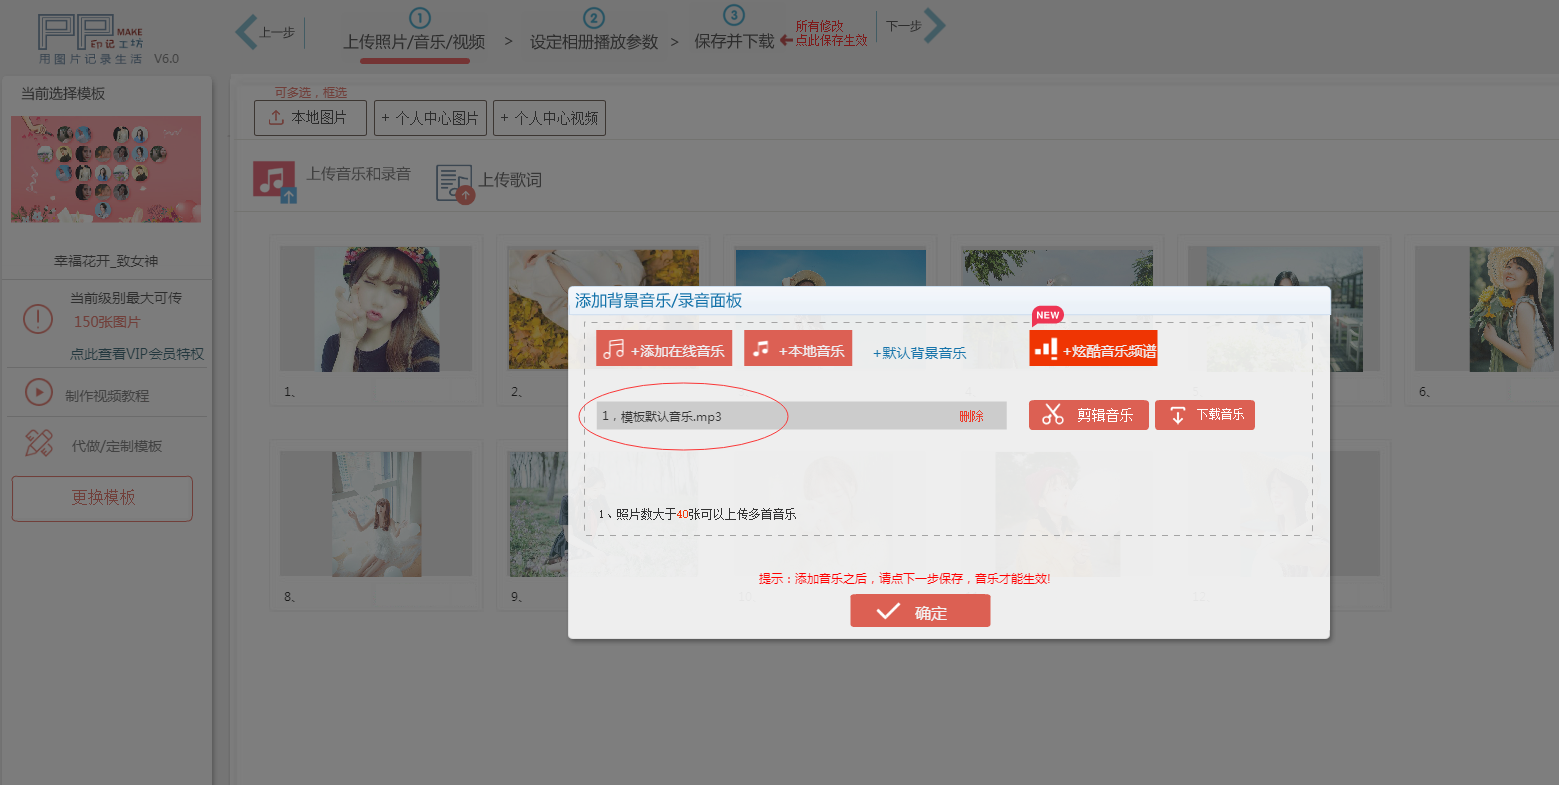Click the 本地图片 upload button
The image size is (1559, 785).
(310, 118)
